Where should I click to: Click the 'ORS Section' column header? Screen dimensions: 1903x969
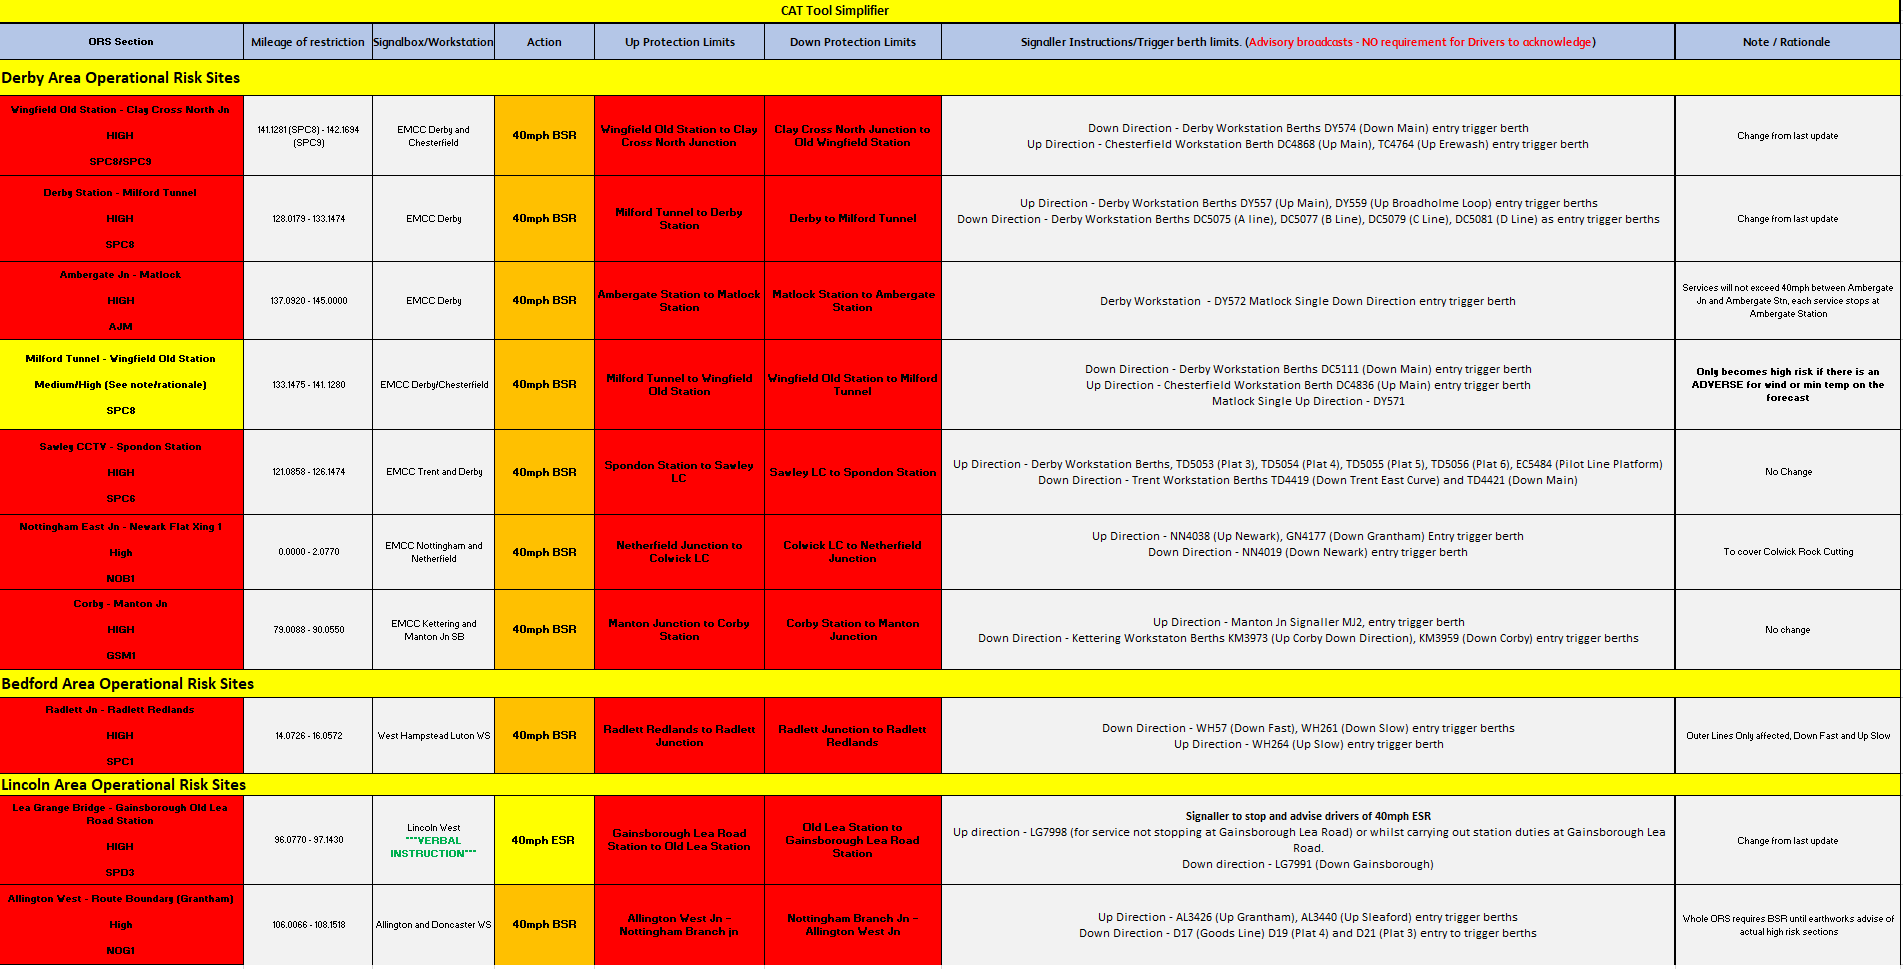coord(121,42)
